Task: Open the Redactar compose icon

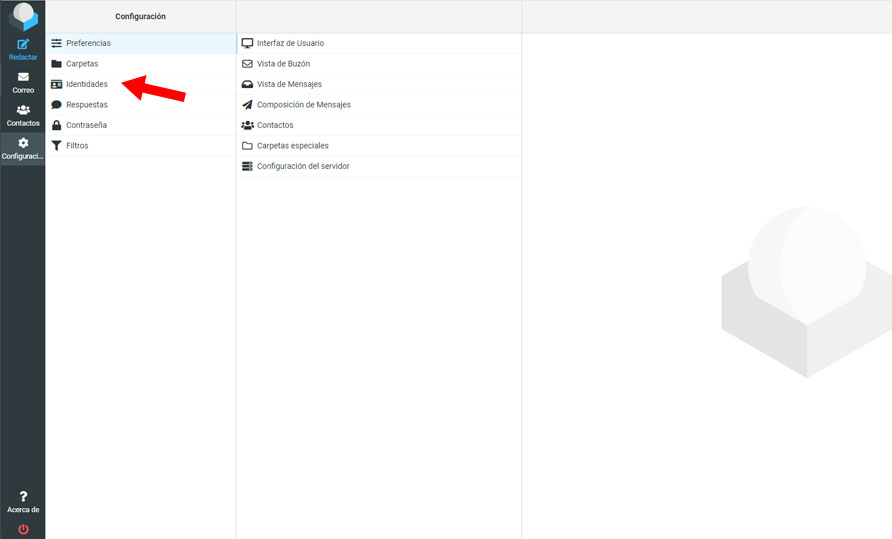Action: [x=23, y=44]
